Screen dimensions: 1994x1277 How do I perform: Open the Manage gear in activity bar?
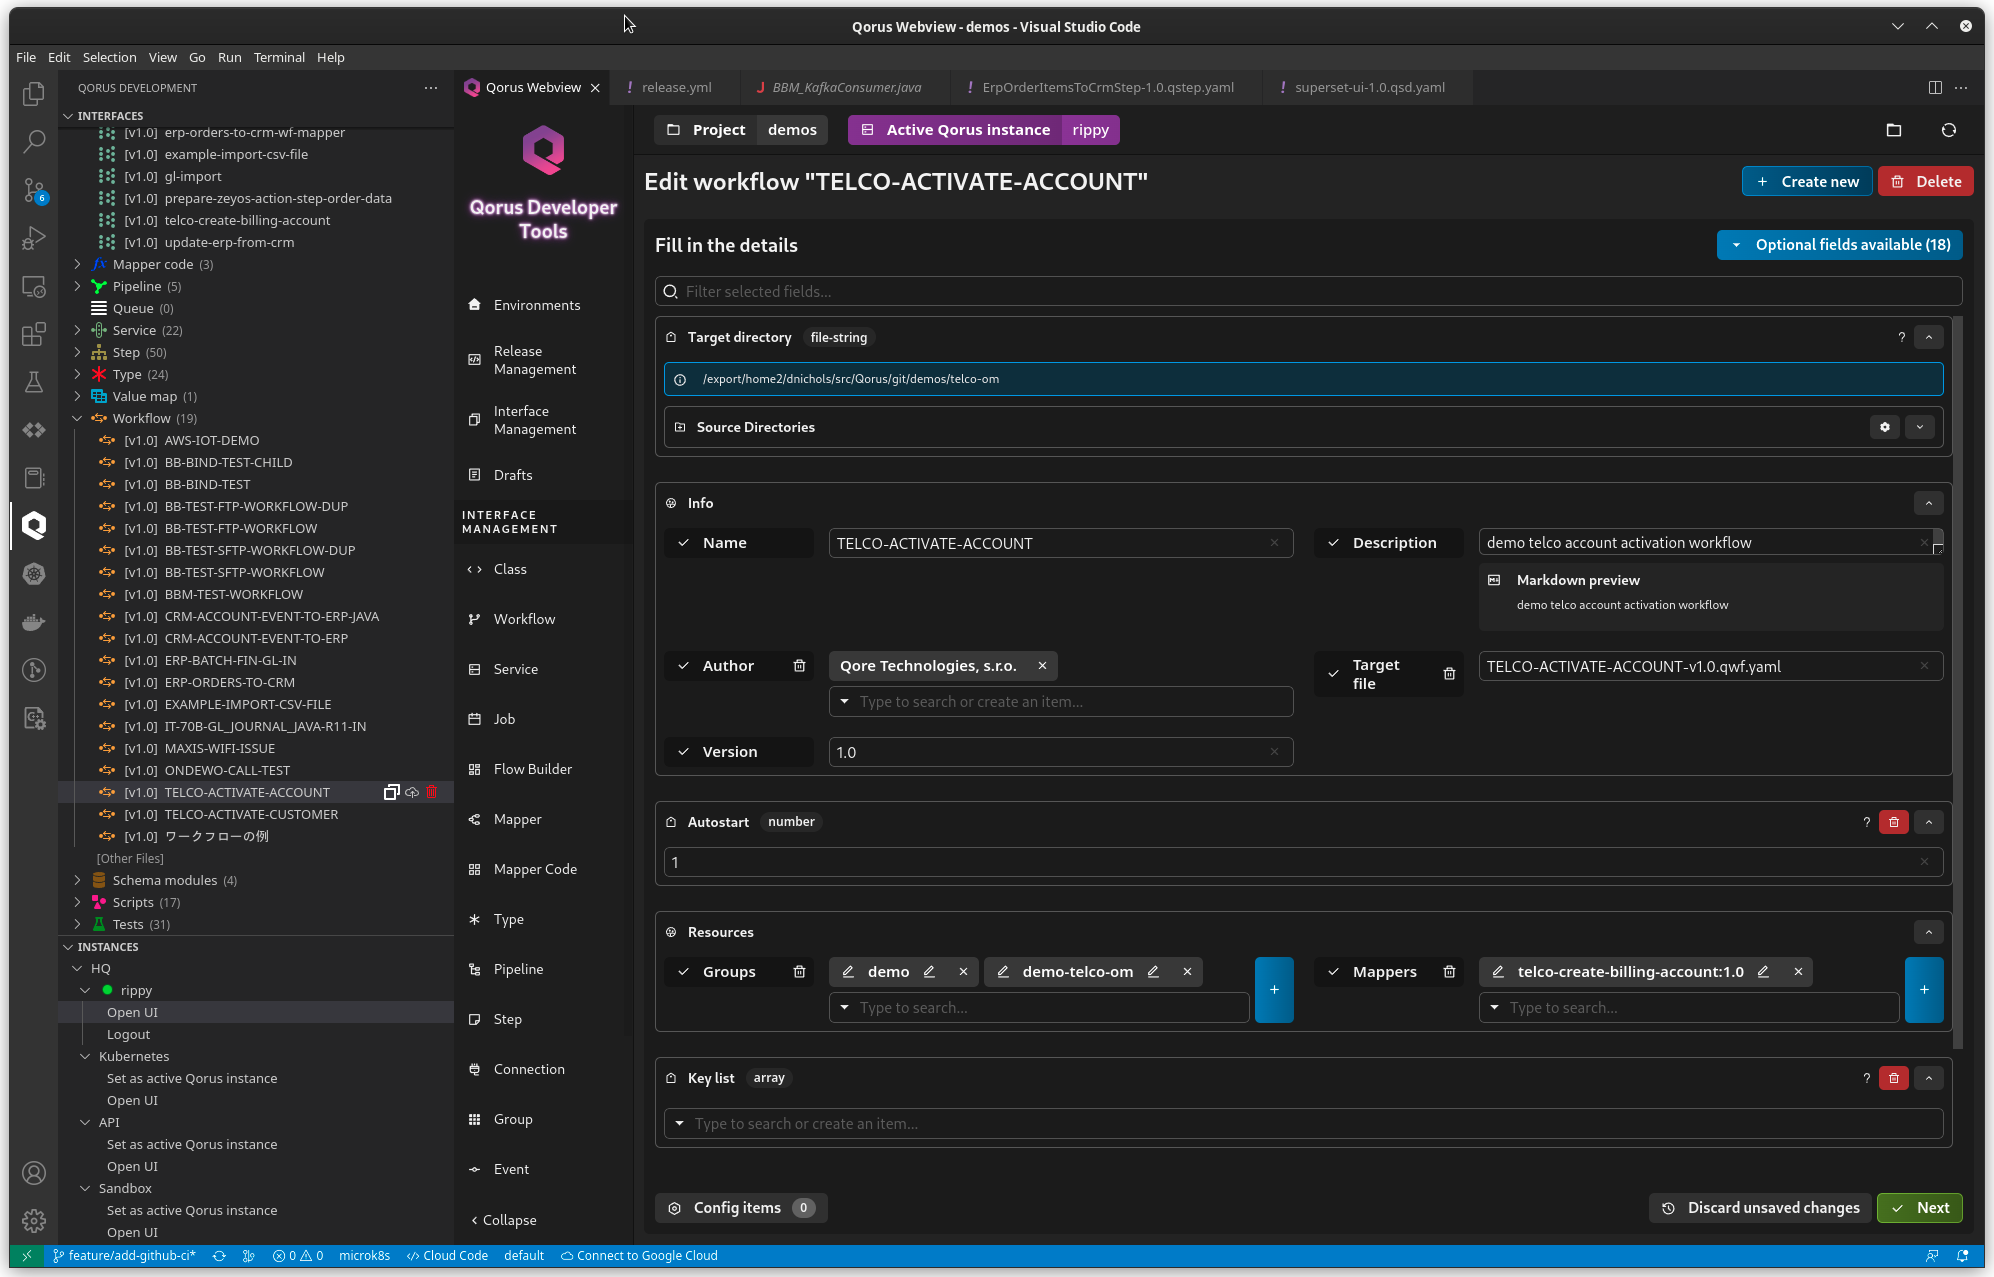[x=34, y=1221]
